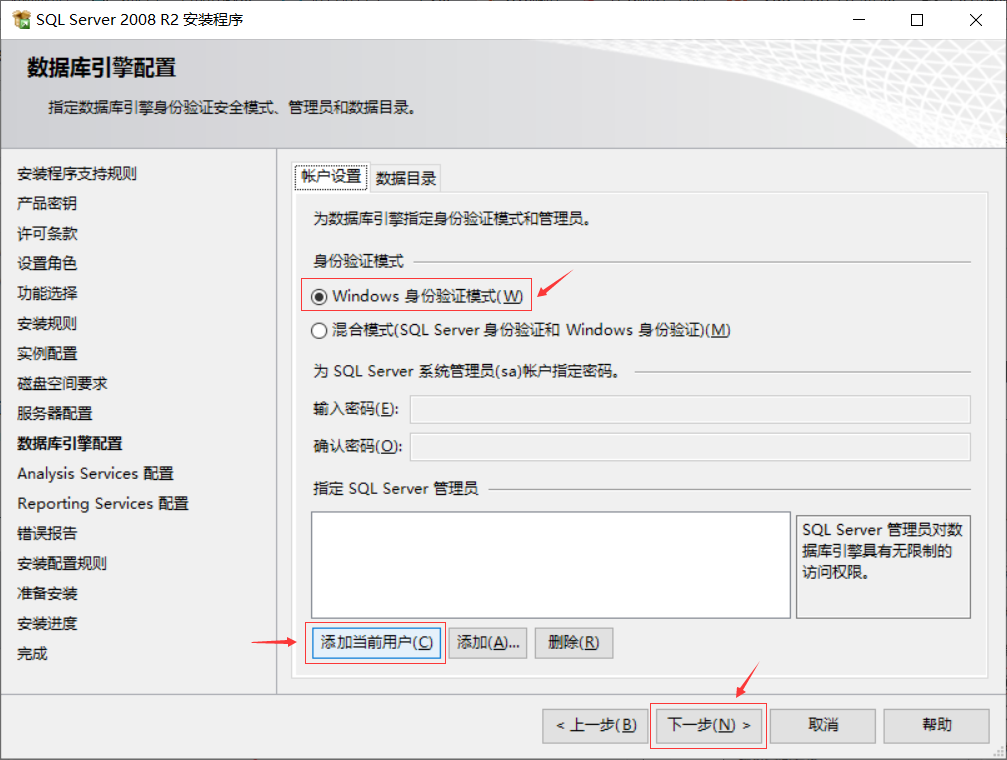Click the SQL Server 管理员 access description box
This screenshot has height=760, width=1007.
point(883,567)
